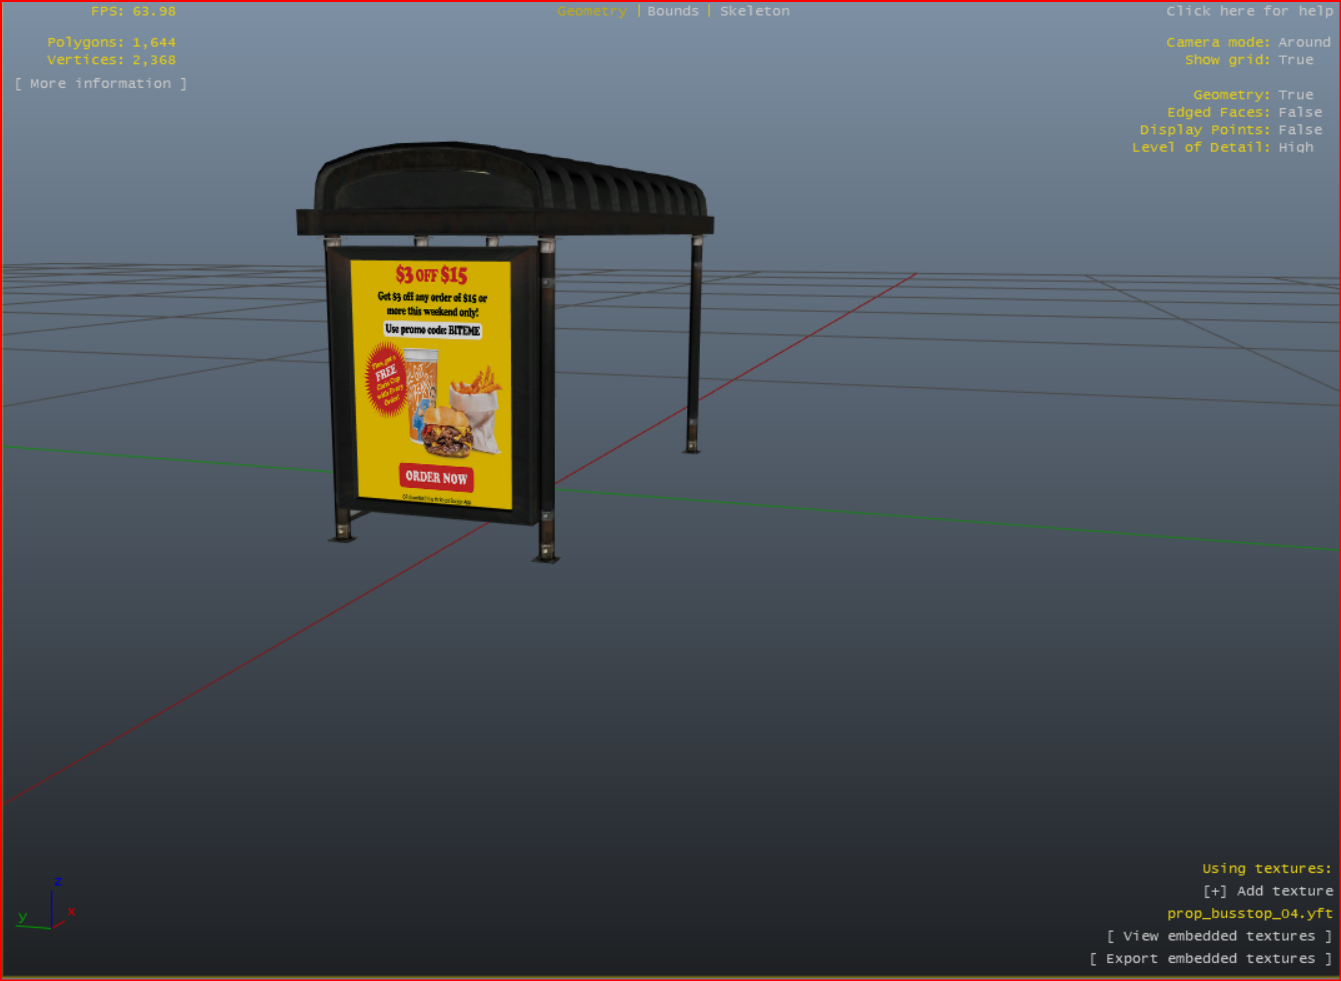Click the [+] Add texture button
This screenshot has width=1341, height=981.
click(x=1267, y=891)
